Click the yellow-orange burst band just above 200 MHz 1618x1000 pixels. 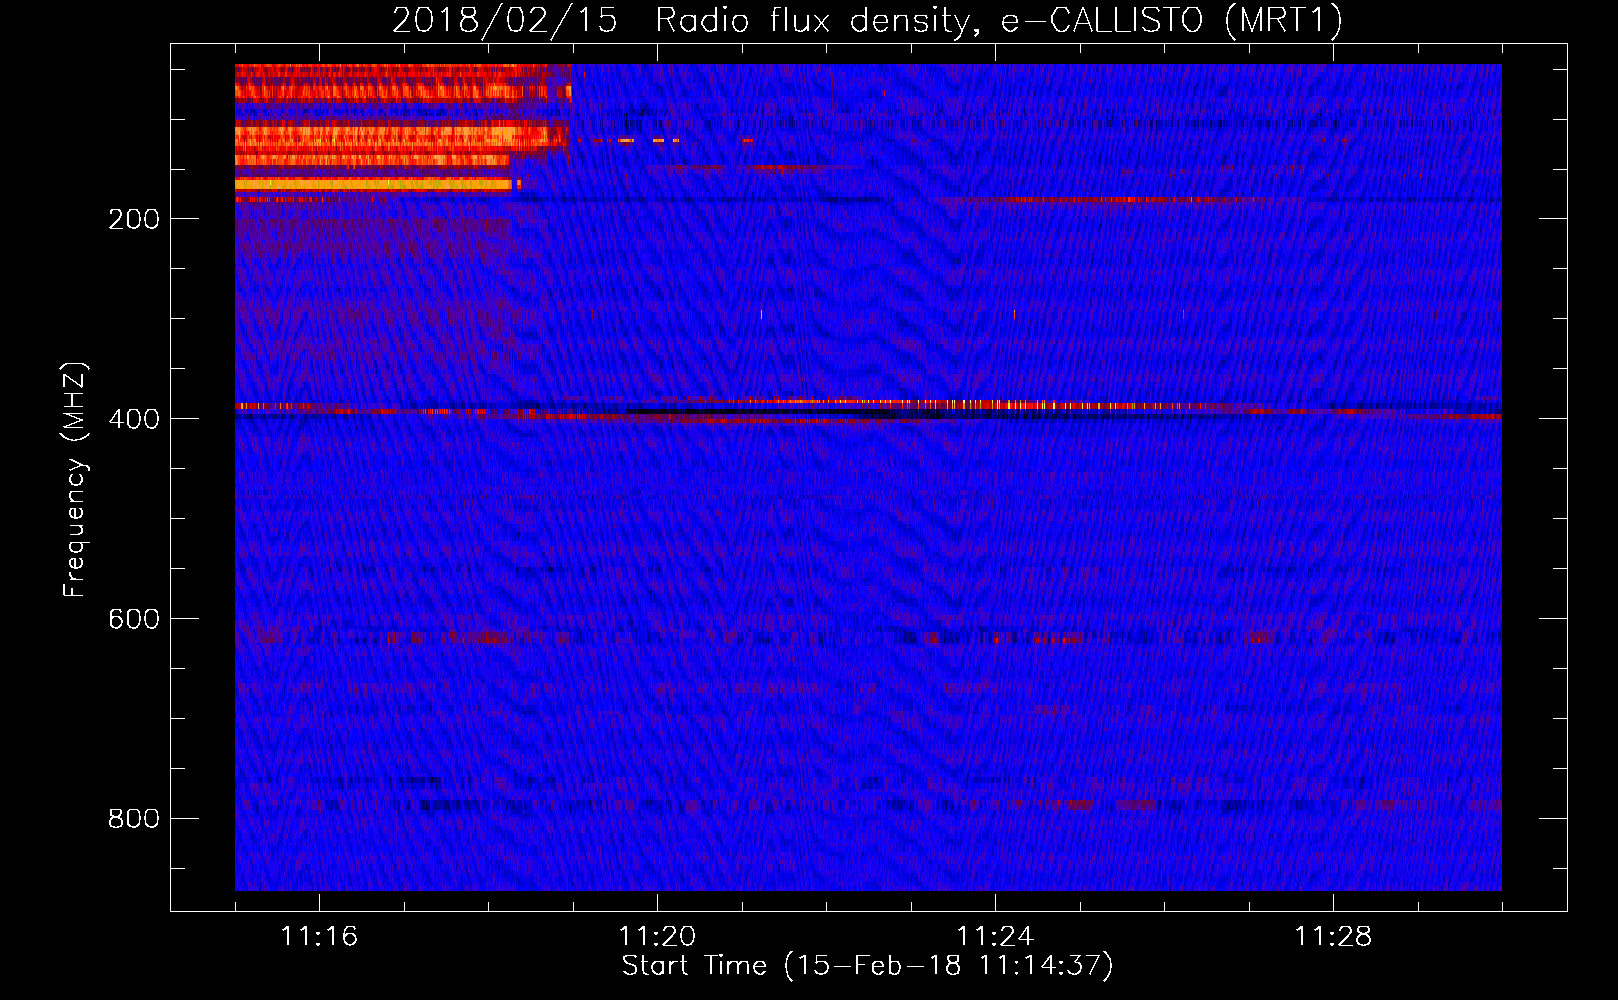[373, 184]
